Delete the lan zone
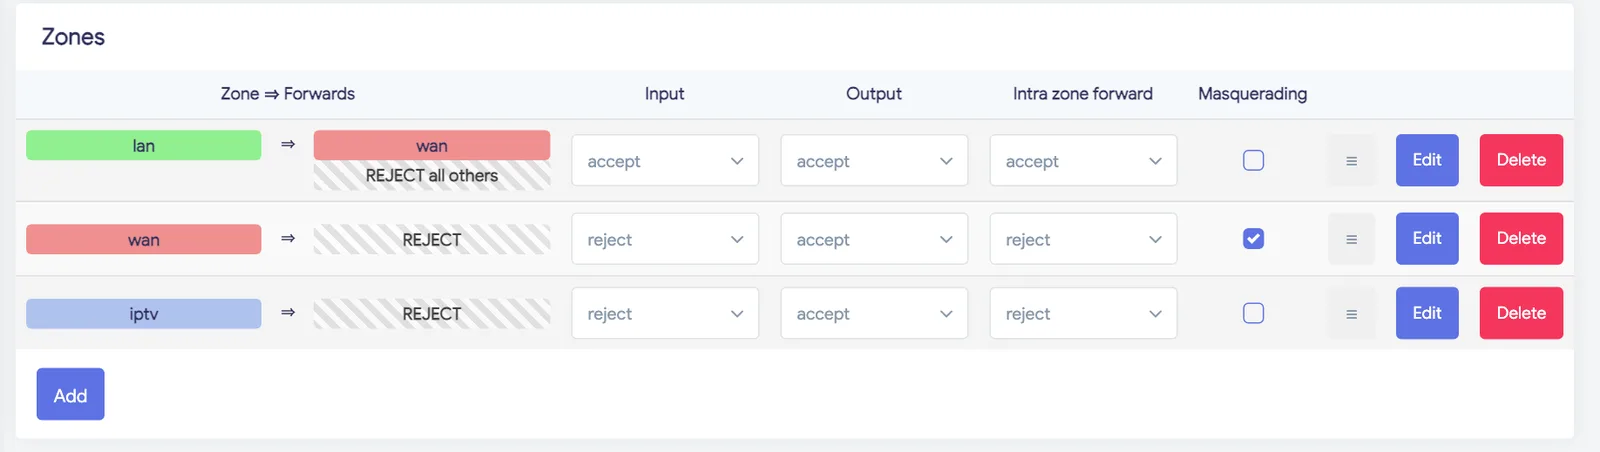Image resolution: width=1600 pixels, height=452 pixels. tap(1521, 160)
